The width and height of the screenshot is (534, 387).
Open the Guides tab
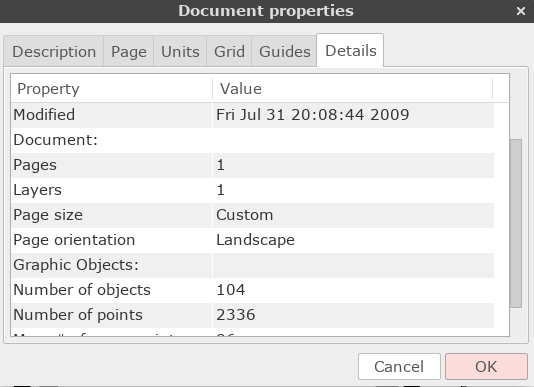284,52
